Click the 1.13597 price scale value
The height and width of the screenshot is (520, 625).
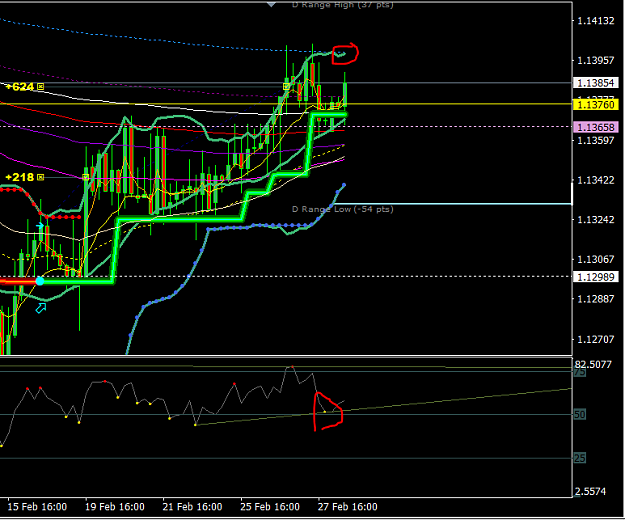pos(596,140)
